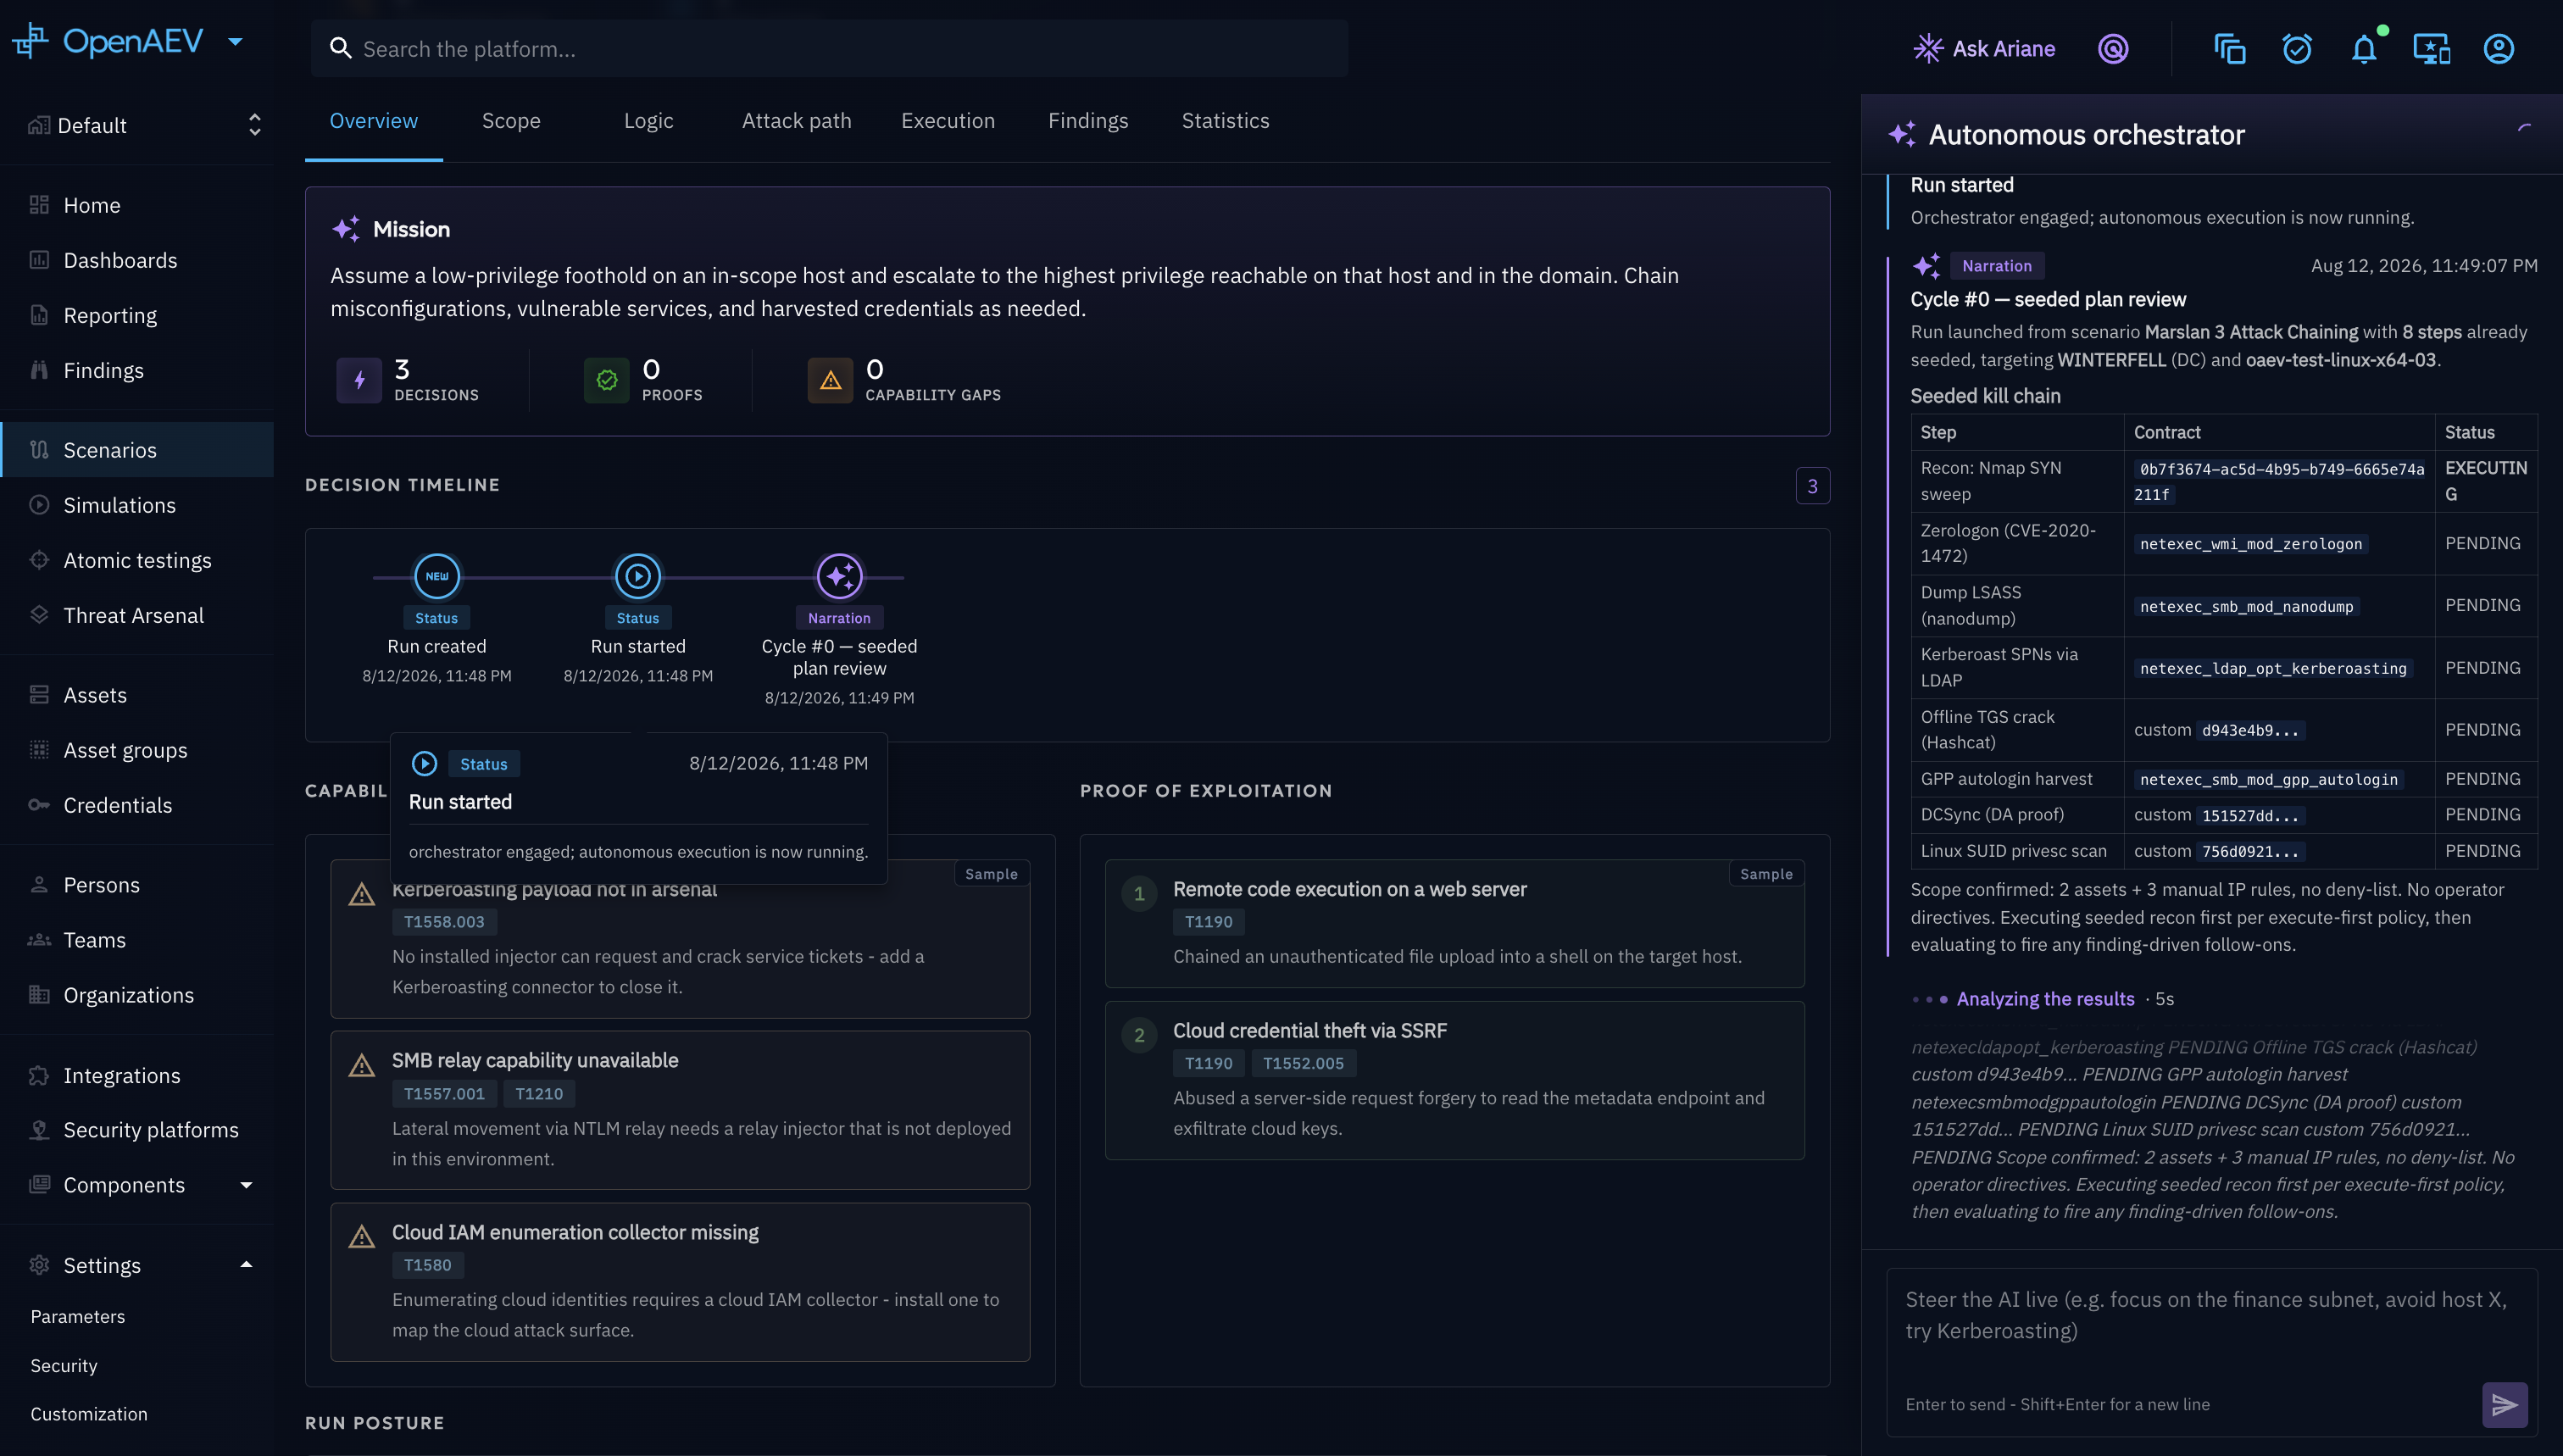Screen dimensions: 2563x1456
Task: Switch to the Logic tab
Action: (x=648, y=121)
